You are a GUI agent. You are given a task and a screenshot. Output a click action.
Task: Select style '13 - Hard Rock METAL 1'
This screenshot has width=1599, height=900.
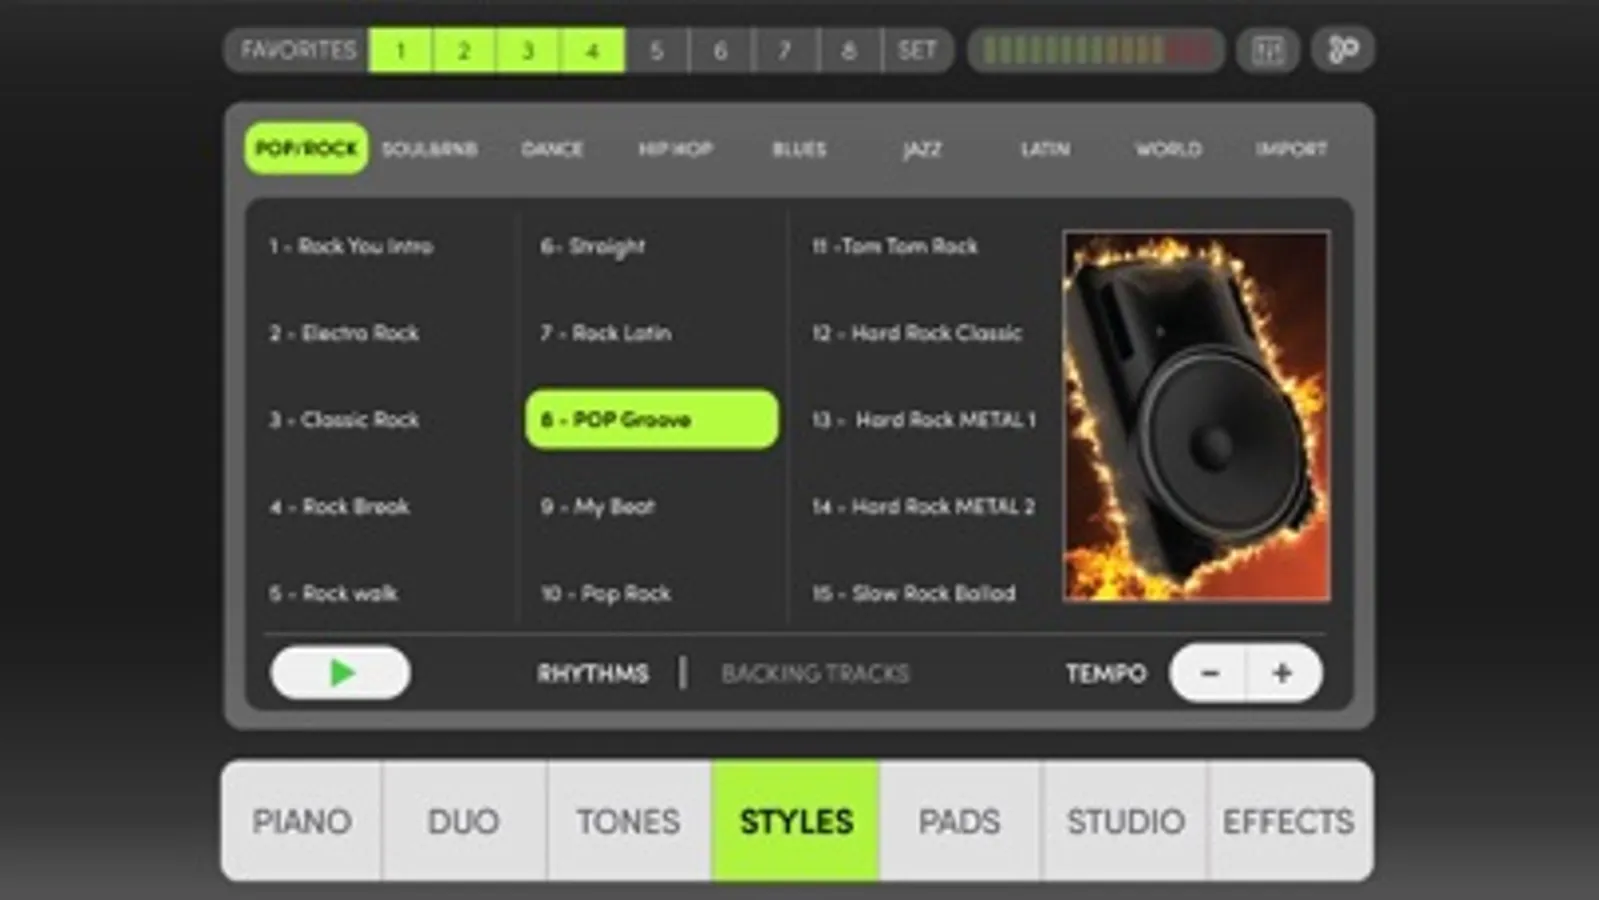[x=924, y=420]
